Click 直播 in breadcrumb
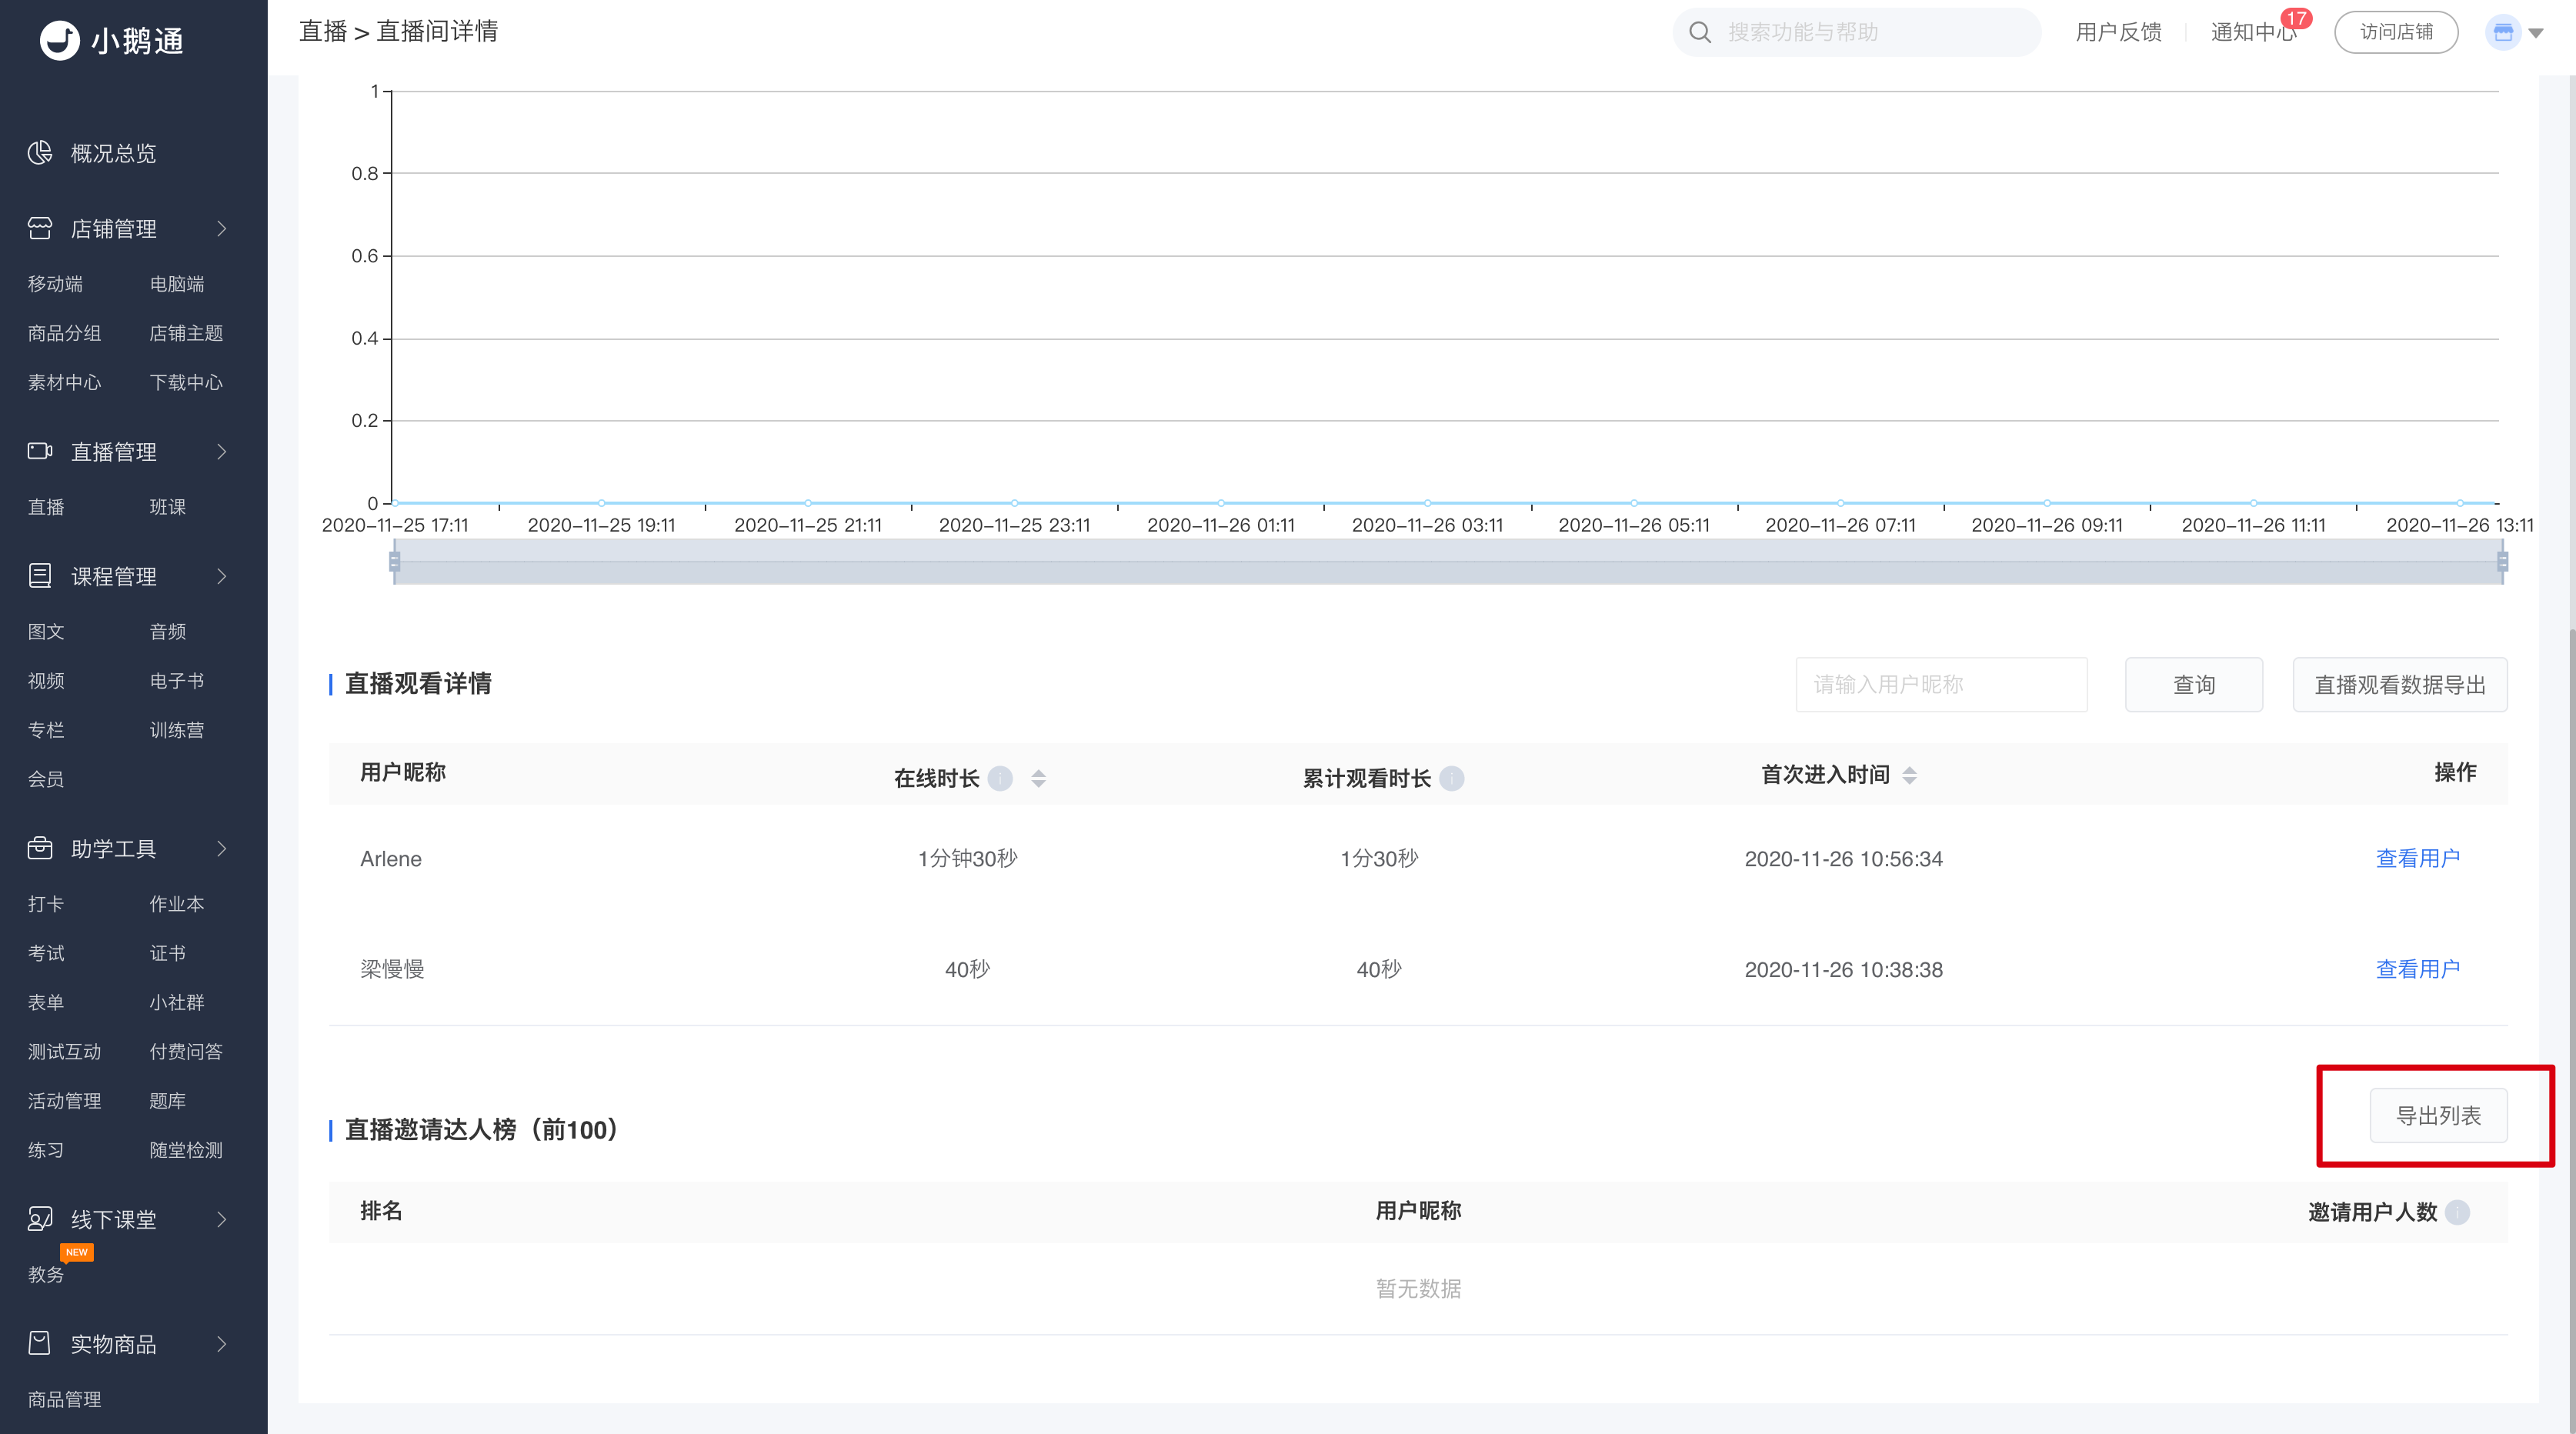2576x1434 pixels. (x=323, y=31)
